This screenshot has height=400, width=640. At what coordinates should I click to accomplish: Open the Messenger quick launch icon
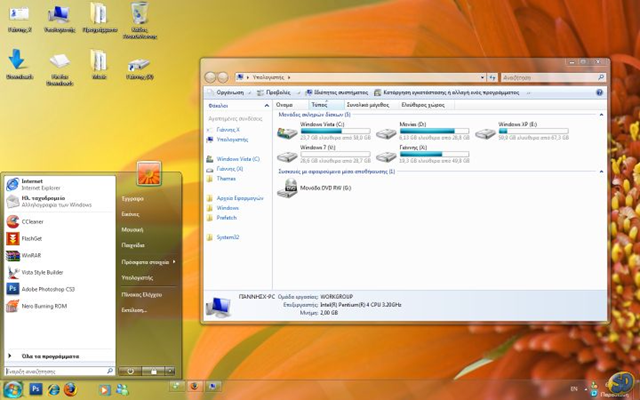tap(122, 390)
